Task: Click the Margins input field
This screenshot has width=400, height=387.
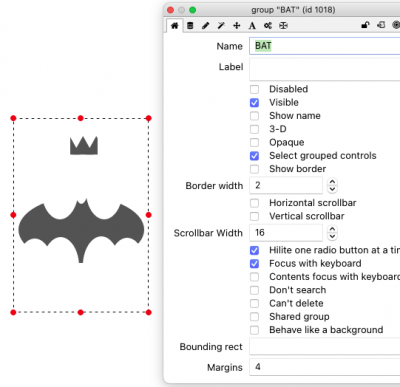Action: 325,367
